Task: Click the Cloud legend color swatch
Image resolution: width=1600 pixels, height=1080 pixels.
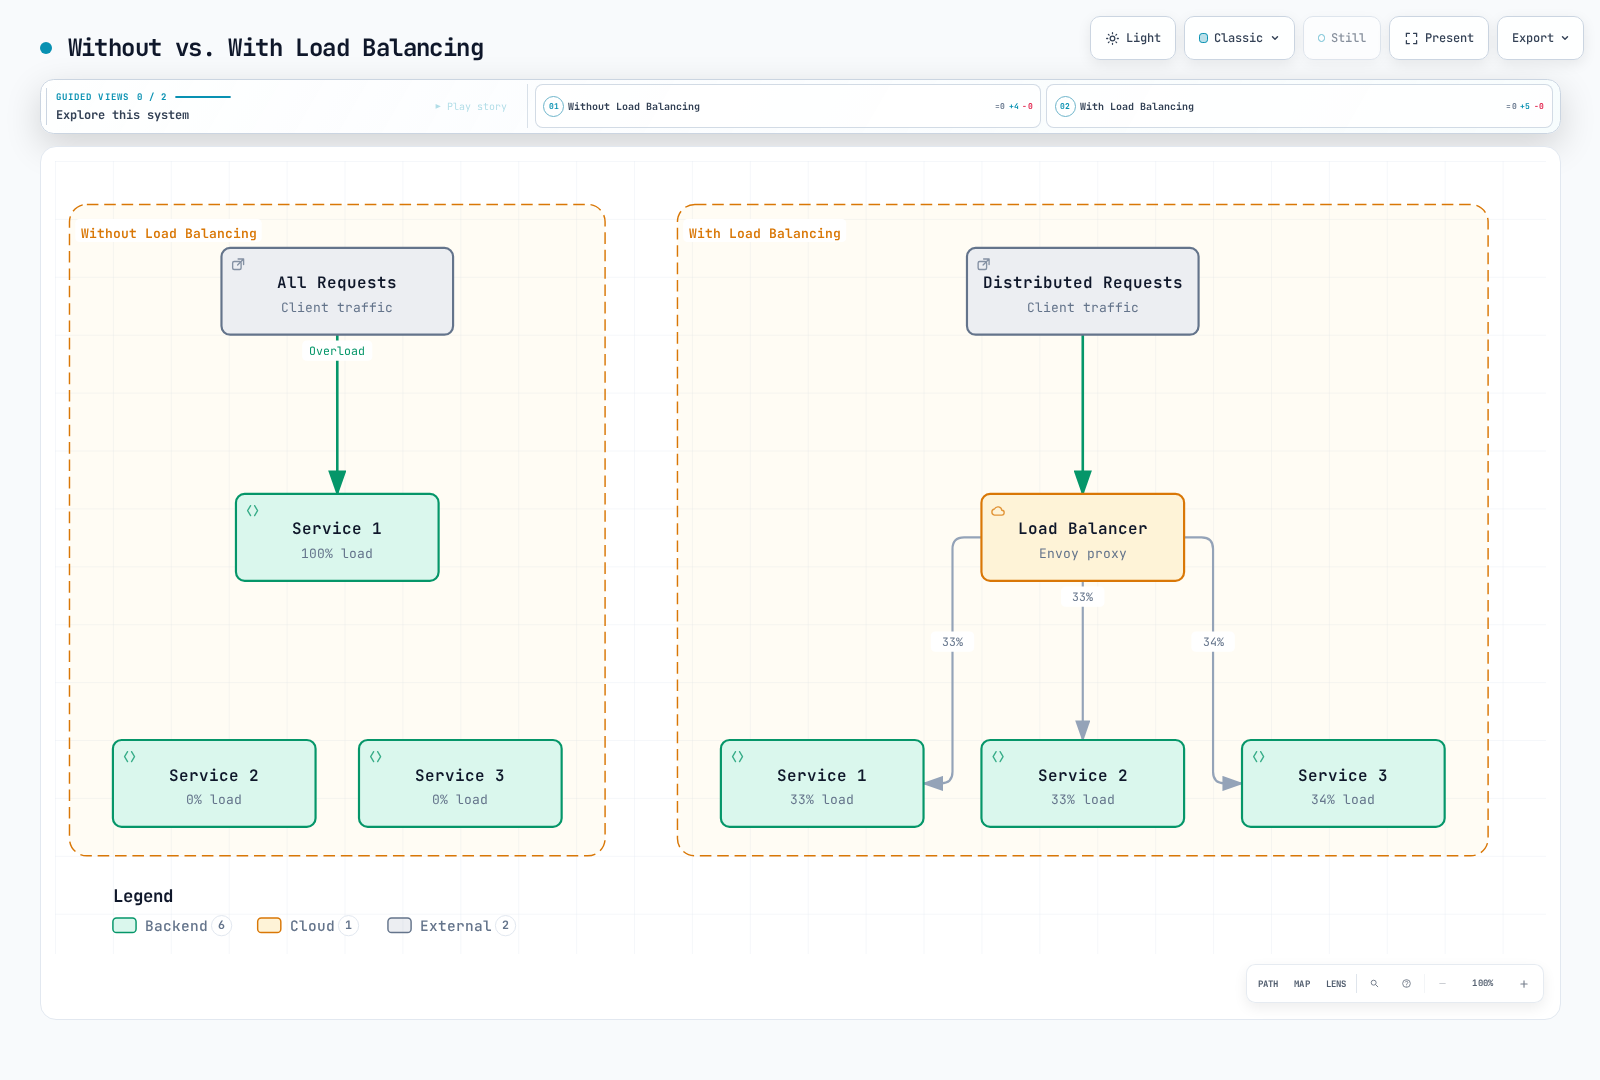Action: tap(269, 926)
